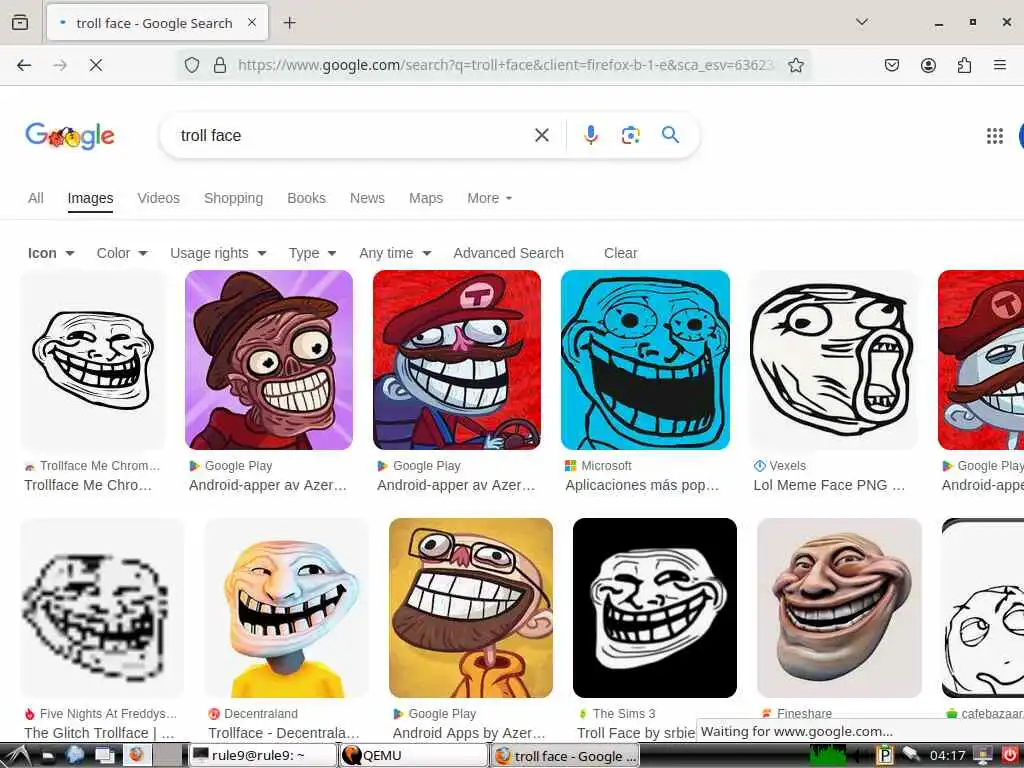This screenshot has height=768, width=1024.
Task: Switch to the News tab
Action: 367,198
